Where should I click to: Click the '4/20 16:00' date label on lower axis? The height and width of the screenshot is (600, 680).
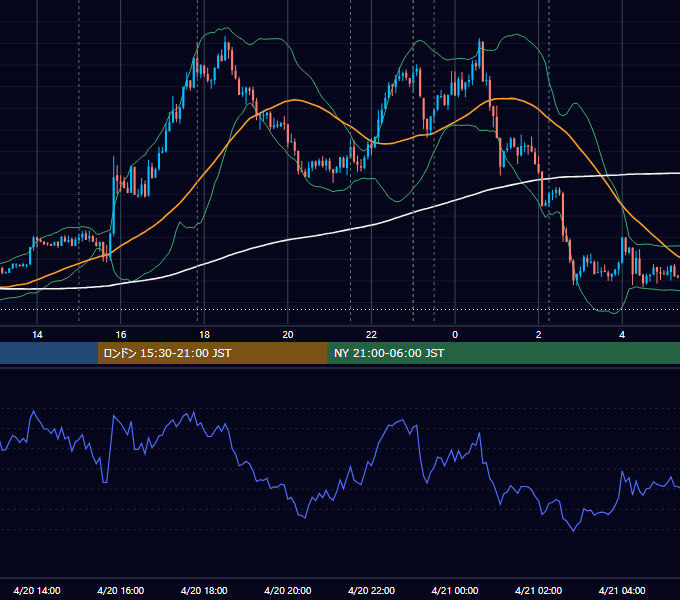(121, 590)
